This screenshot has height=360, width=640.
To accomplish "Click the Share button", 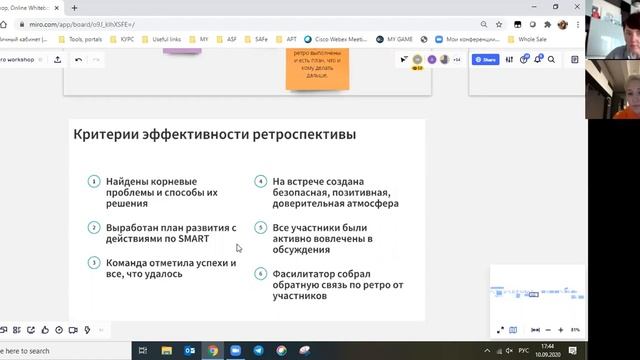I will click(x=486, y=60).
